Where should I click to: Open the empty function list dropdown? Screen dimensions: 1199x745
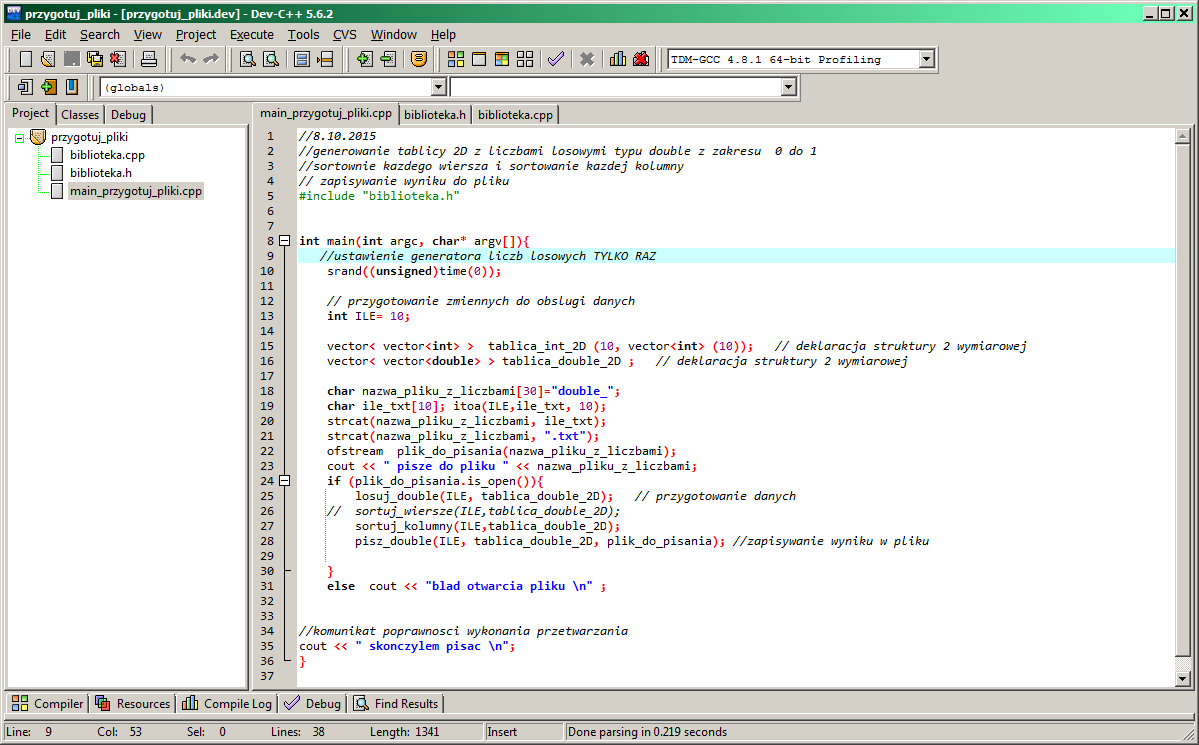pos(789,87)
